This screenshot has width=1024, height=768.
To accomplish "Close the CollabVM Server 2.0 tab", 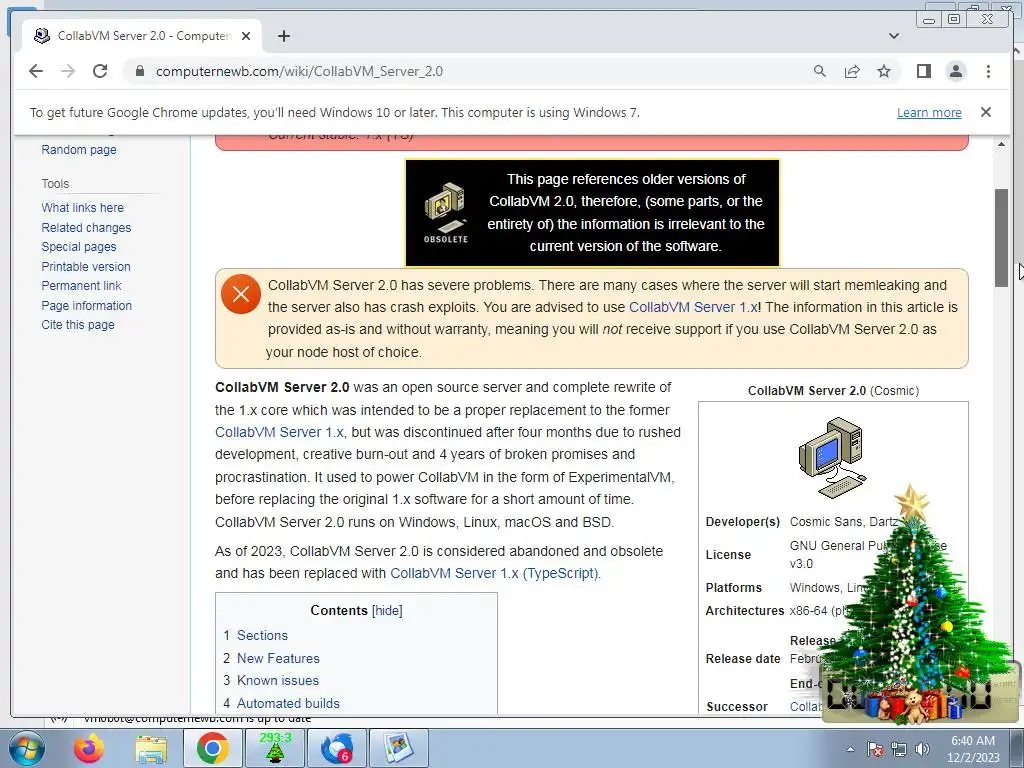I will (x=246, y=36).
